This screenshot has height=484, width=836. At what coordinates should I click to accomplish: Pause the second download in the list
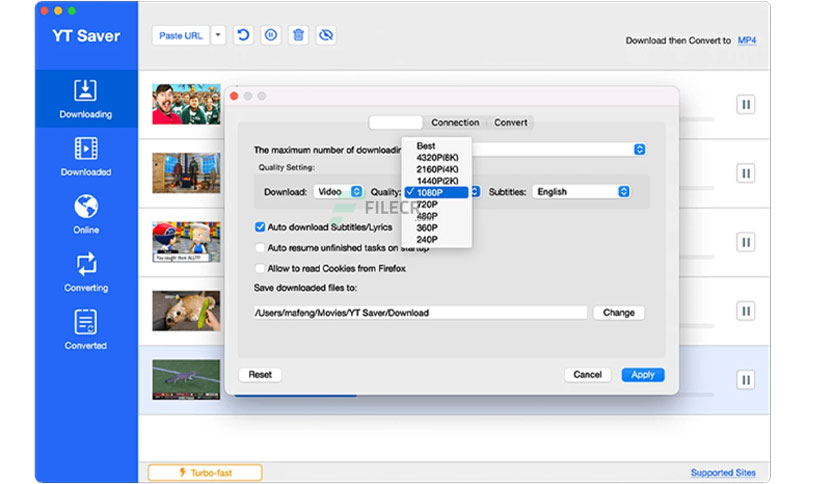pyautogui.click(x=745, y=173)
